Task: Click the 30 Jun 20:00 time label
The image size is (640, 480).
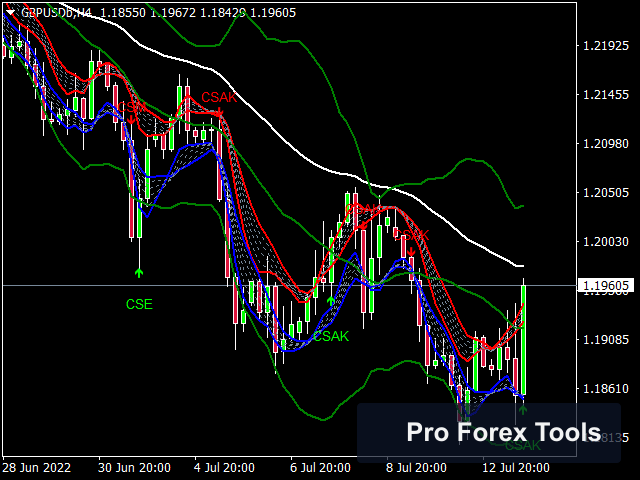Action: pos(134,468)
